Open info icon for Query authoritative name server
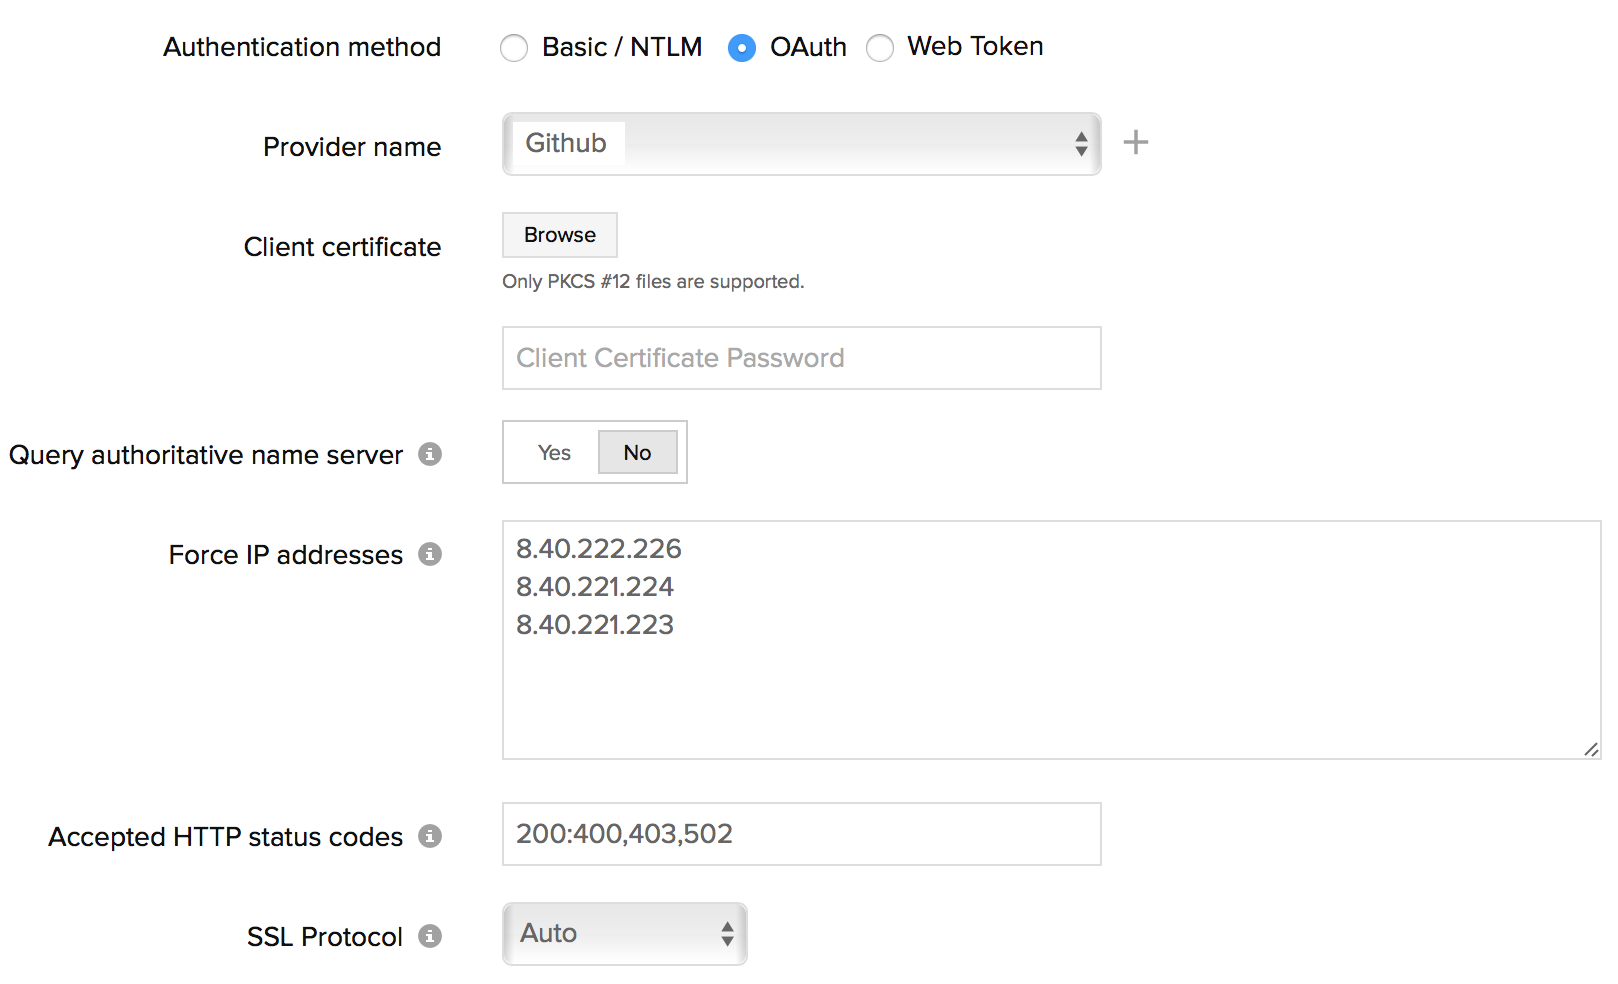Viewport: 1618px width, 984px height. (430, 454)
